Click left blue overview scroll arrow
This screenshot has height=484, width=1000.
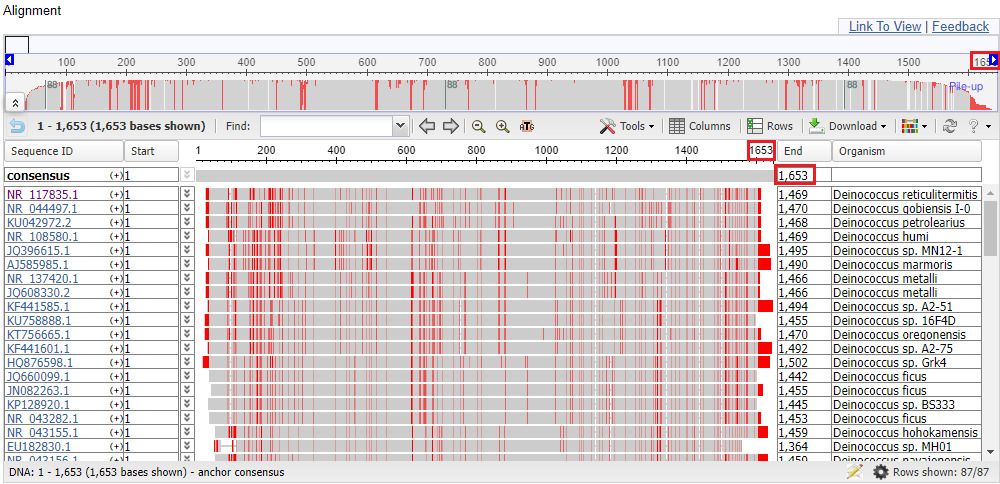(x=9, y=60)
